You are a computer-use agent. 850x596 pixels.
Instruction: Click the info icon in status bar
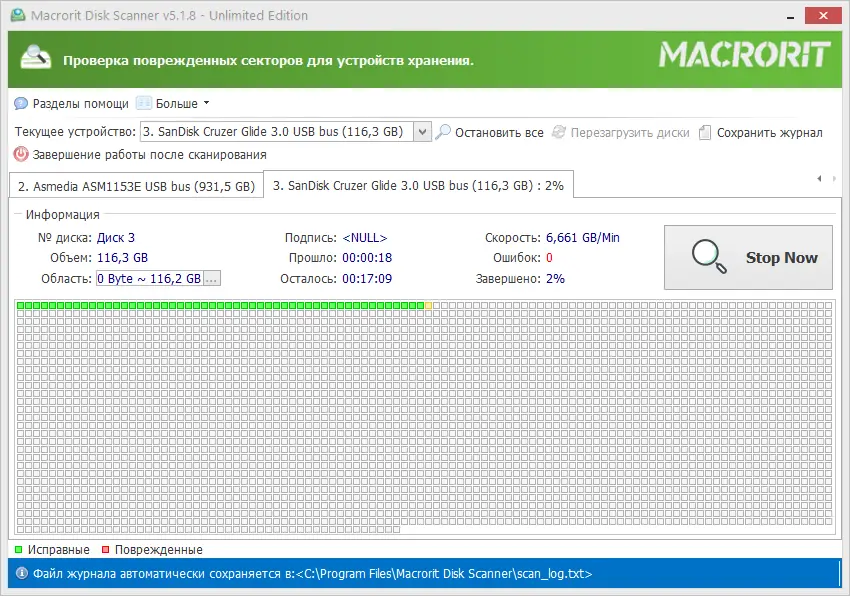click(22, 573)
